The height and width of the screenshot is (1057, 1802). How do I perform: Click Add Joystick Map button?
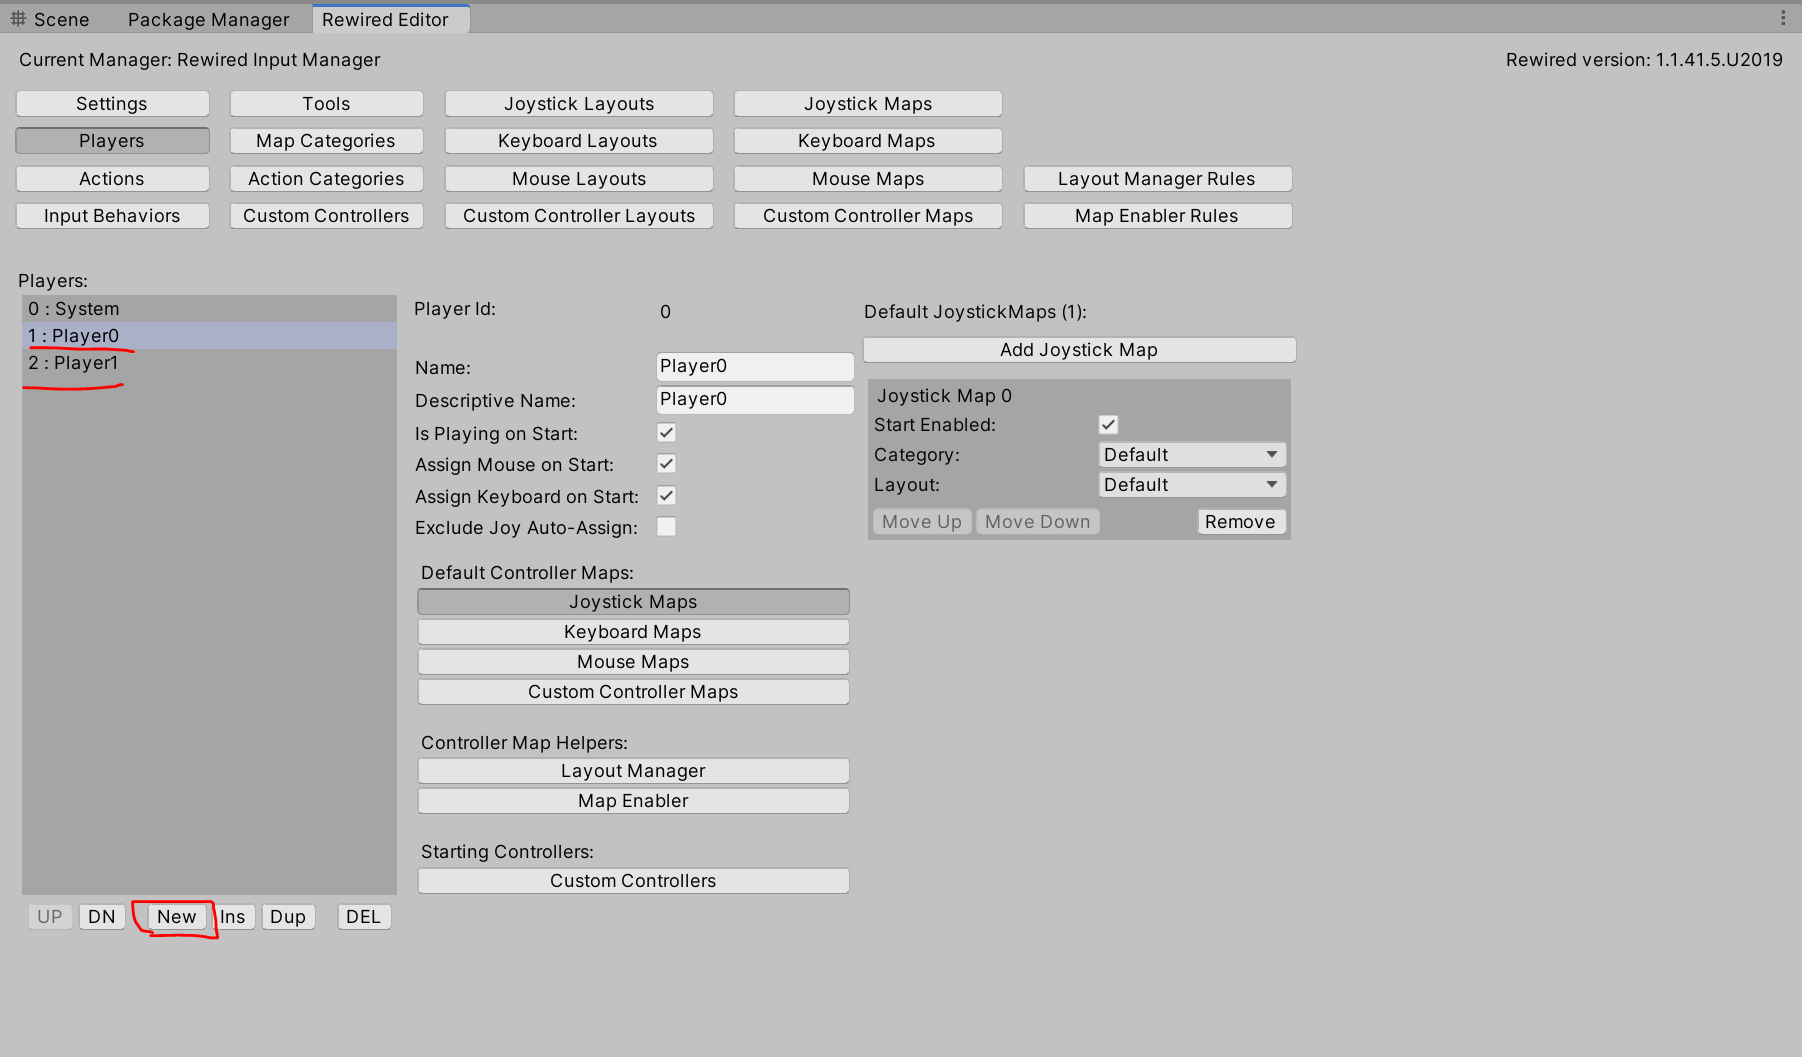(x=1079, y=350)
